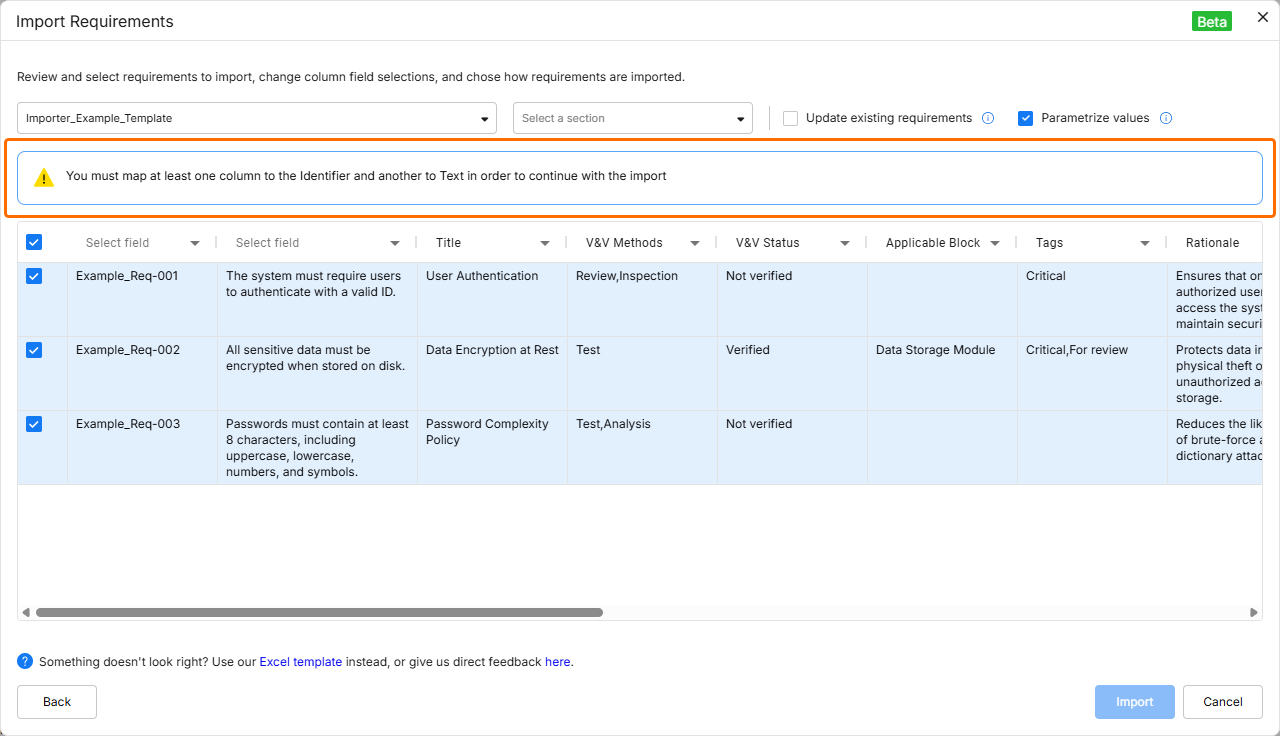Click the Data Encryption at Rest cell
Image resolution: width=1280 pixels, height=736 pixels.
pos(492,374)
